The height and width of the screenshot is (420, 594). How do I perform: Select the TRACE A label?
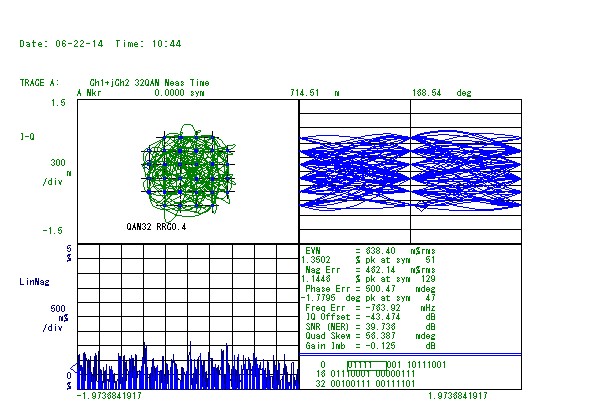[x=39, y=83]
